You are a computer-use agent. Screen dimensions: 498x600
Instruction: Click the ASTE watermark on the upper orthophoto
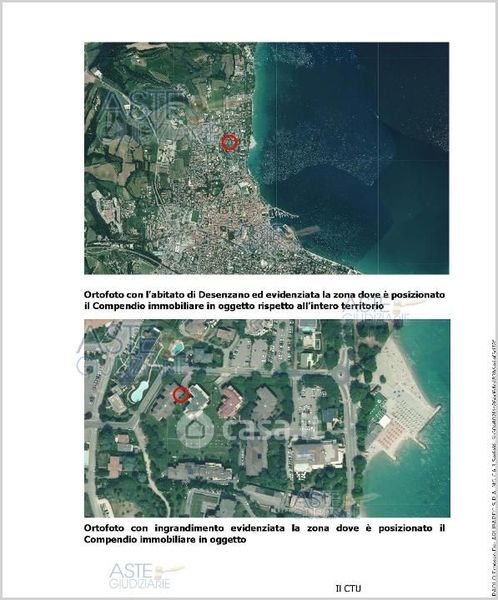(x=145, y=117)
